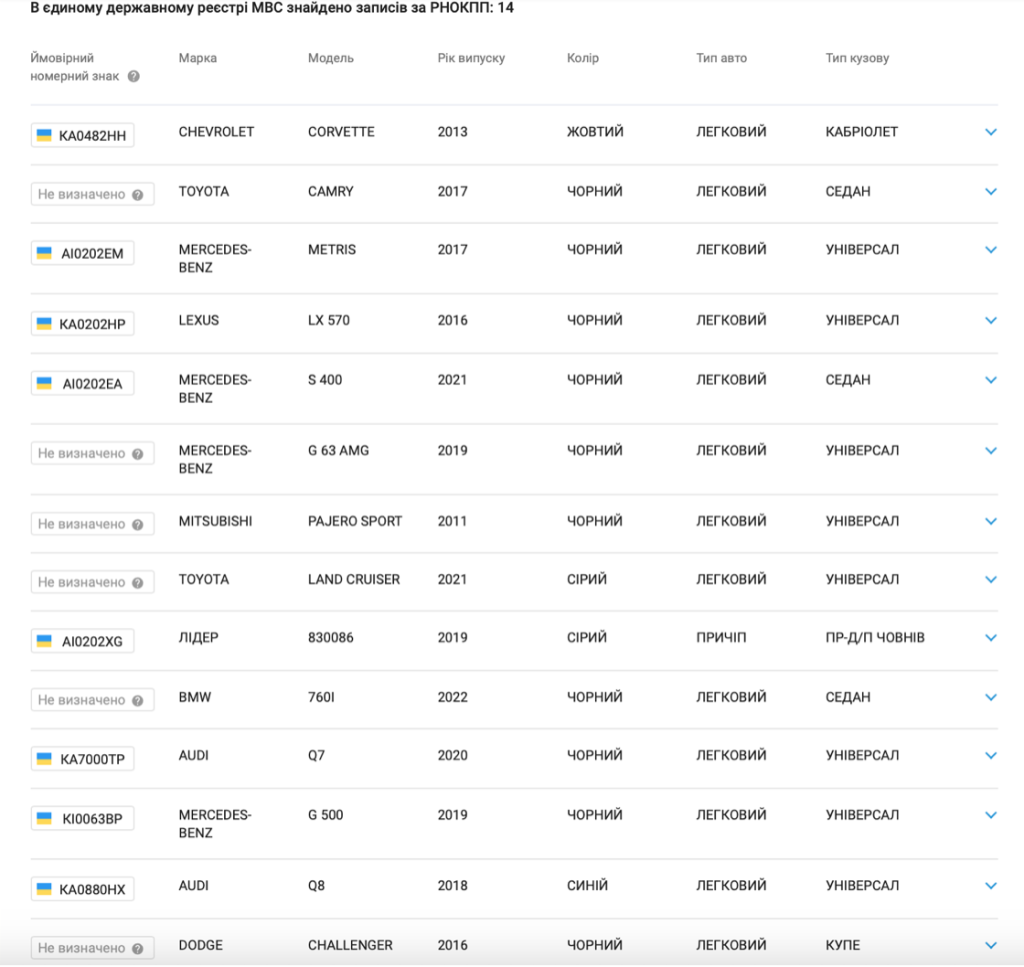This screenshot has height=967, width=1024.
Task: Click the Рік випуску column header
Action: point(471,58)
